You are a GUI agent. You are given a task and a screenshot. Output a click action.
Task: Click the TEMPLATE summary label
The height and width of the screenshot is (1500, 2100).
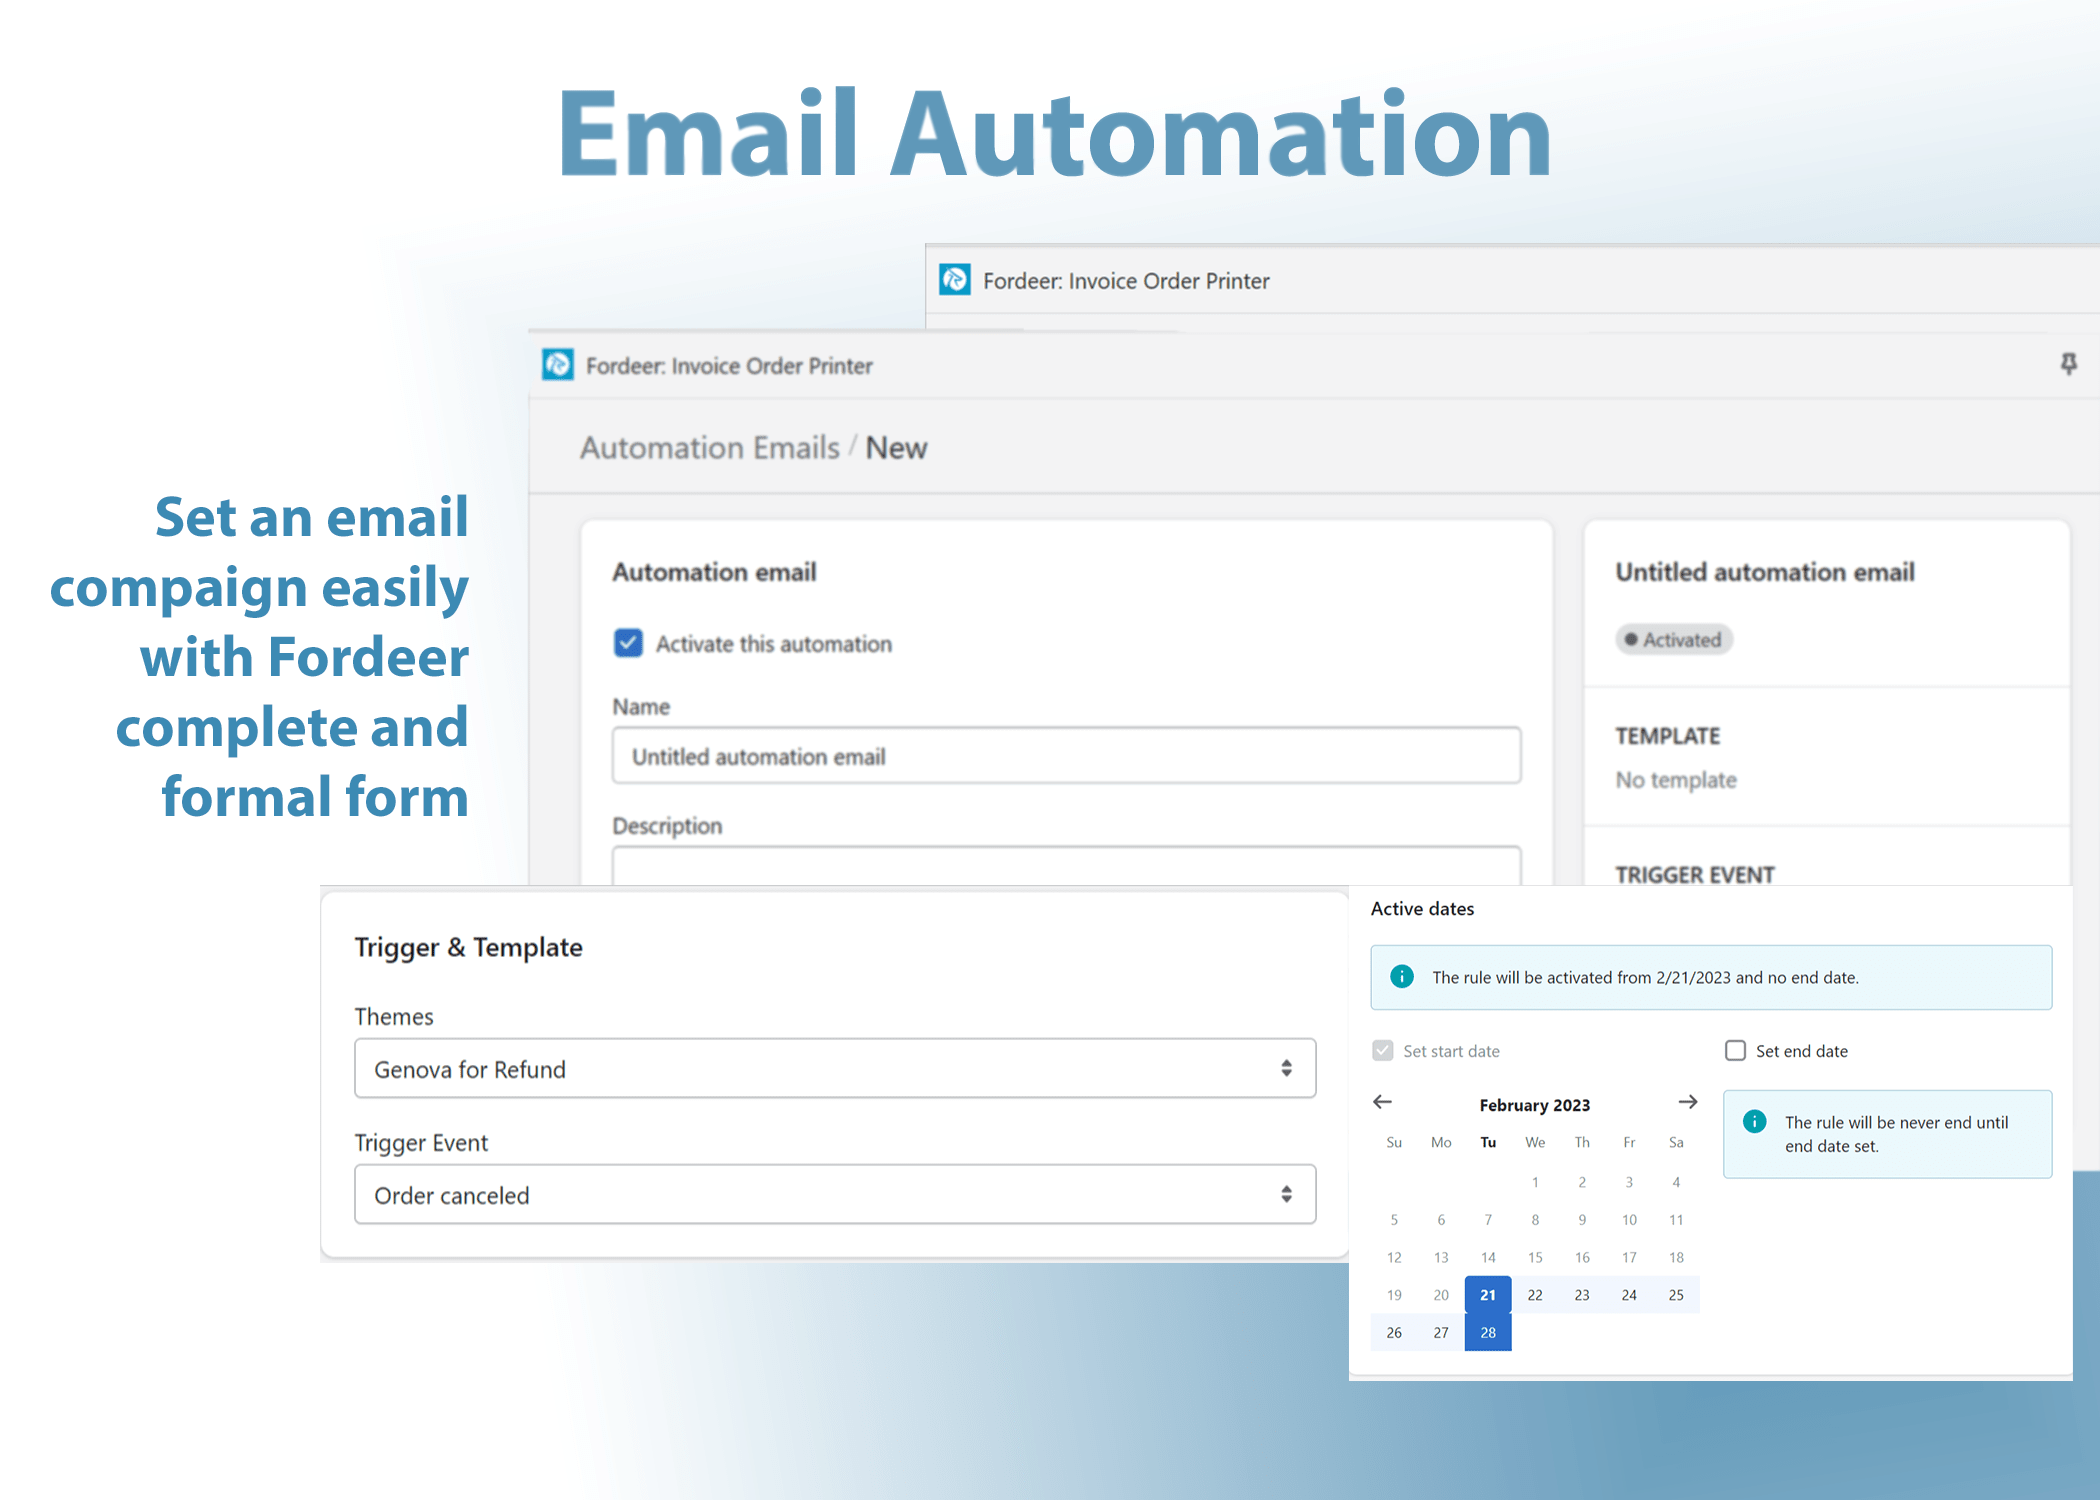1668,736
